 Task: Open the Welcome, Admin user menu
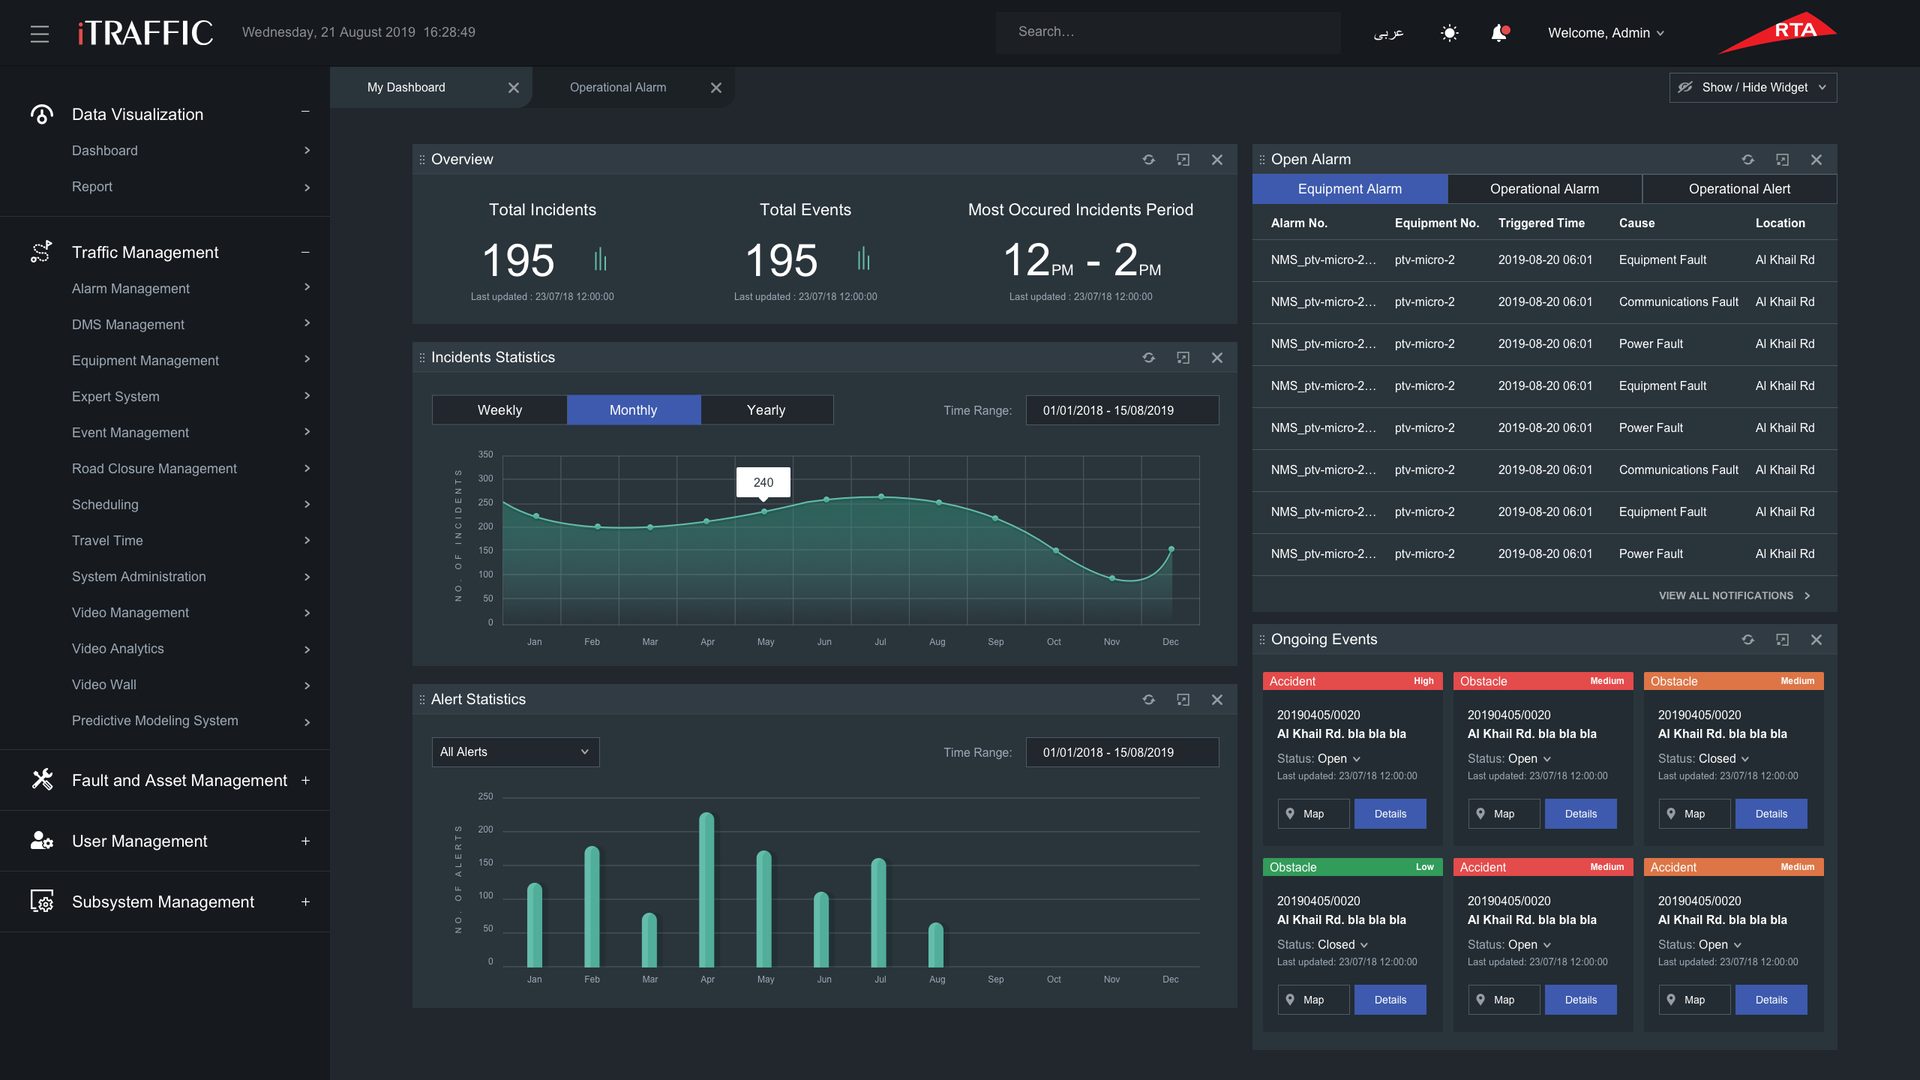[x=1606, y=33]
